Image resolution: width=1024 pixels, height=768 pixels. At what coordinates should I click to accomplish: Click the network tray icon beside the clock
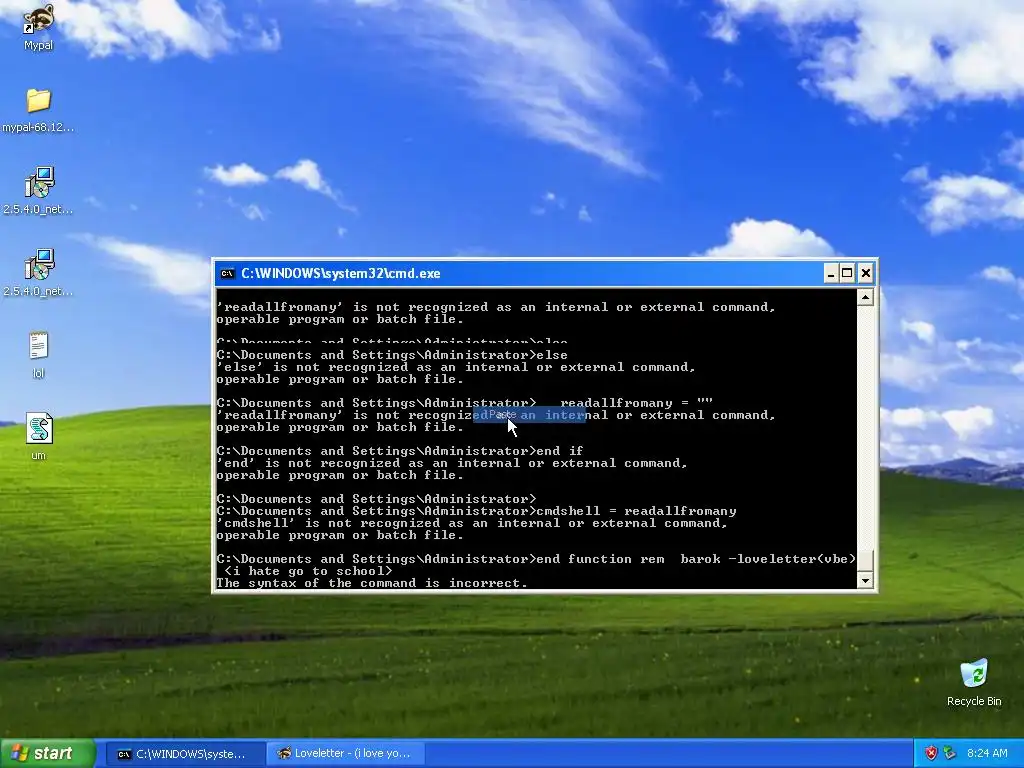(x=950, y=753)
